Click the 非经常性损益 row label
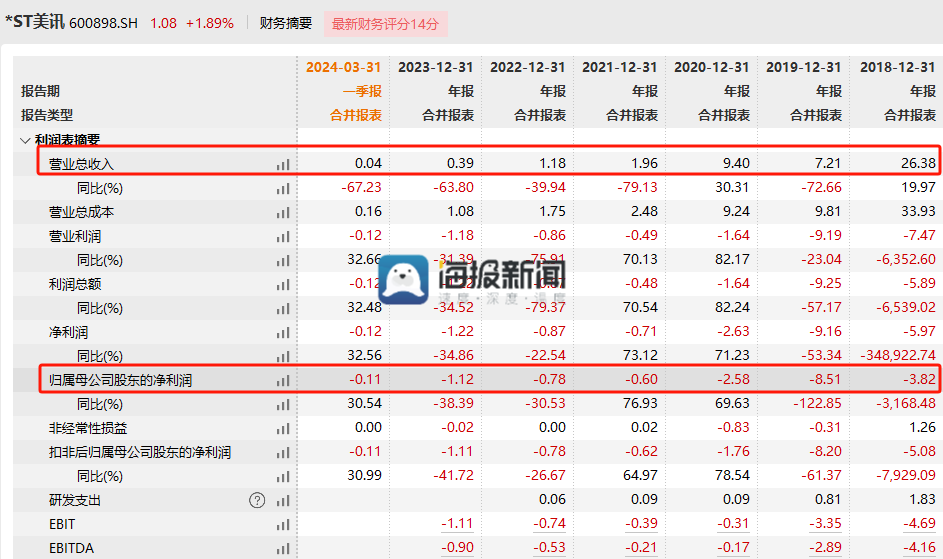The width and height of the screenshot is (943, 559). 88,428
